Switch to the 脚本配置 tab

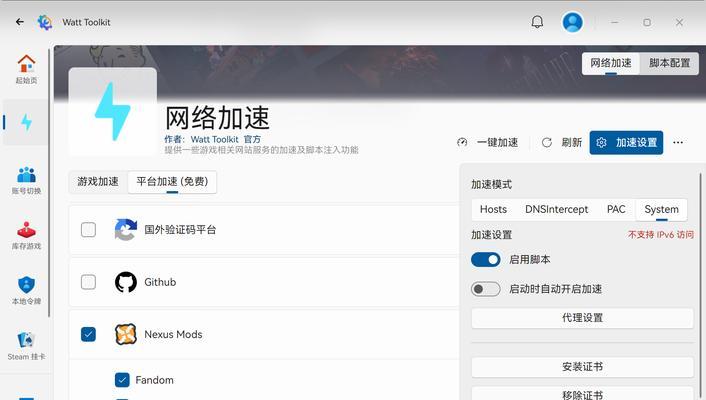click(669, 63)
